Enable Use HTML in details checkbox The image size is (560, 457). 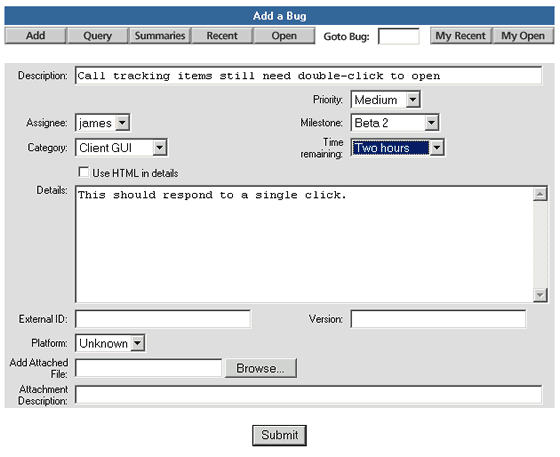pyautogui.click(x=84, y=172)
